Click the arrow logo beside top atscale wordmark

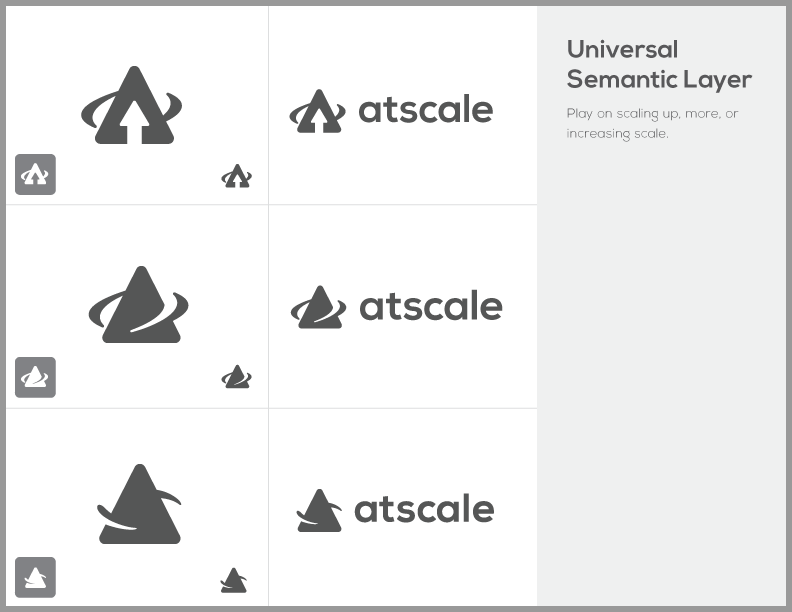pyautogui.click(x=317, y=111)
